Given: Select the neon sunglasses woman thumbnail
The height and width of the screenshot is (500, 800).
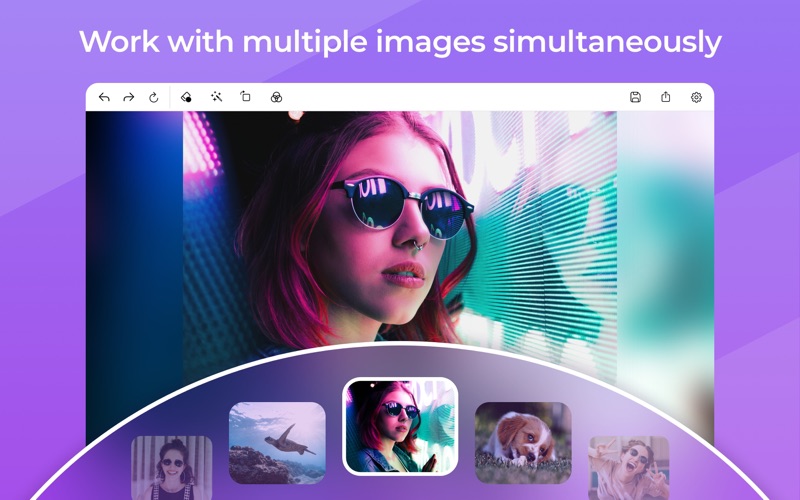Looking at the screenshot, I should pos(400,427).
